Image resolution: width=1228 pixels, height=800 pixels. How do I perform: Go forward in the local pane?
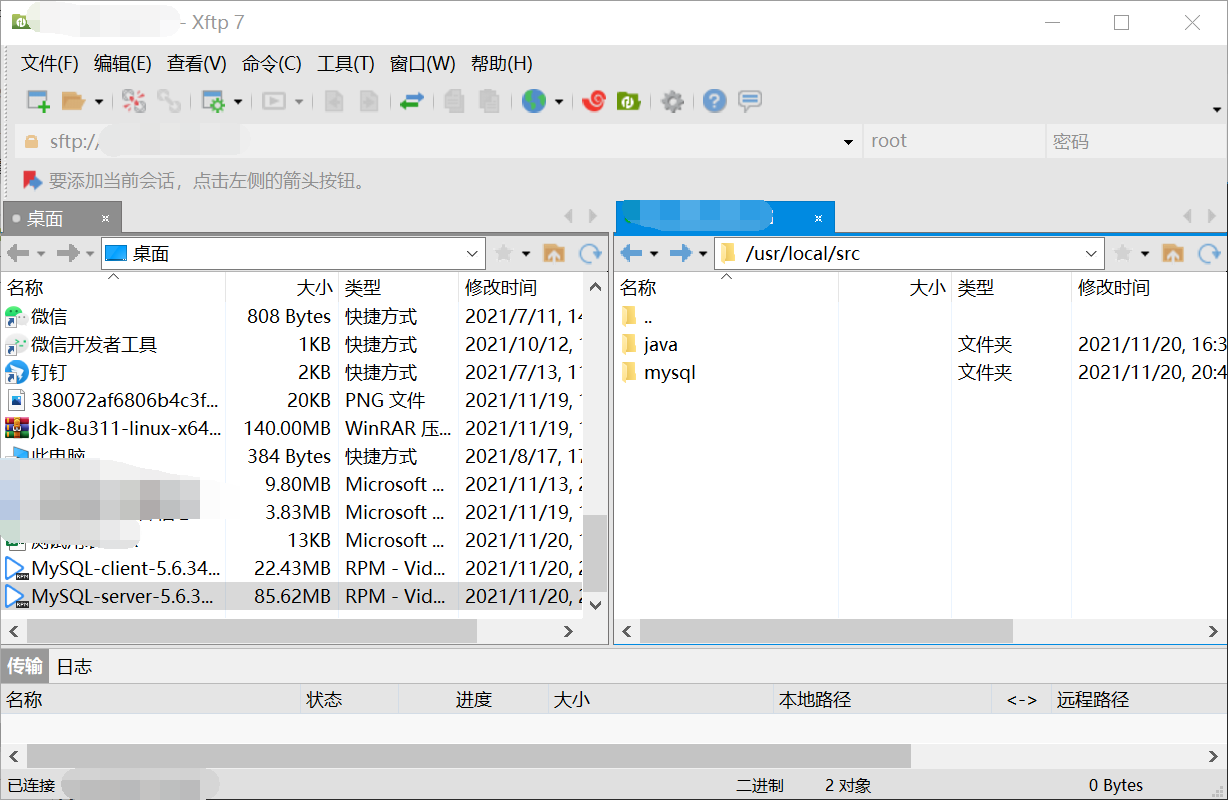point(68,253)
